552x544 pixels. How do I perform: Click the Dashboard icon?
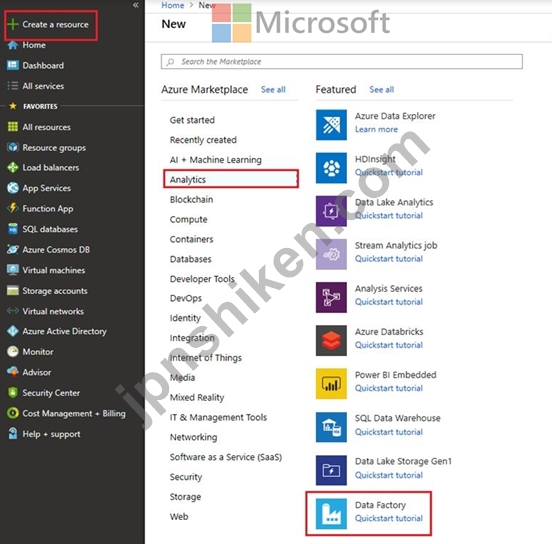13,65
